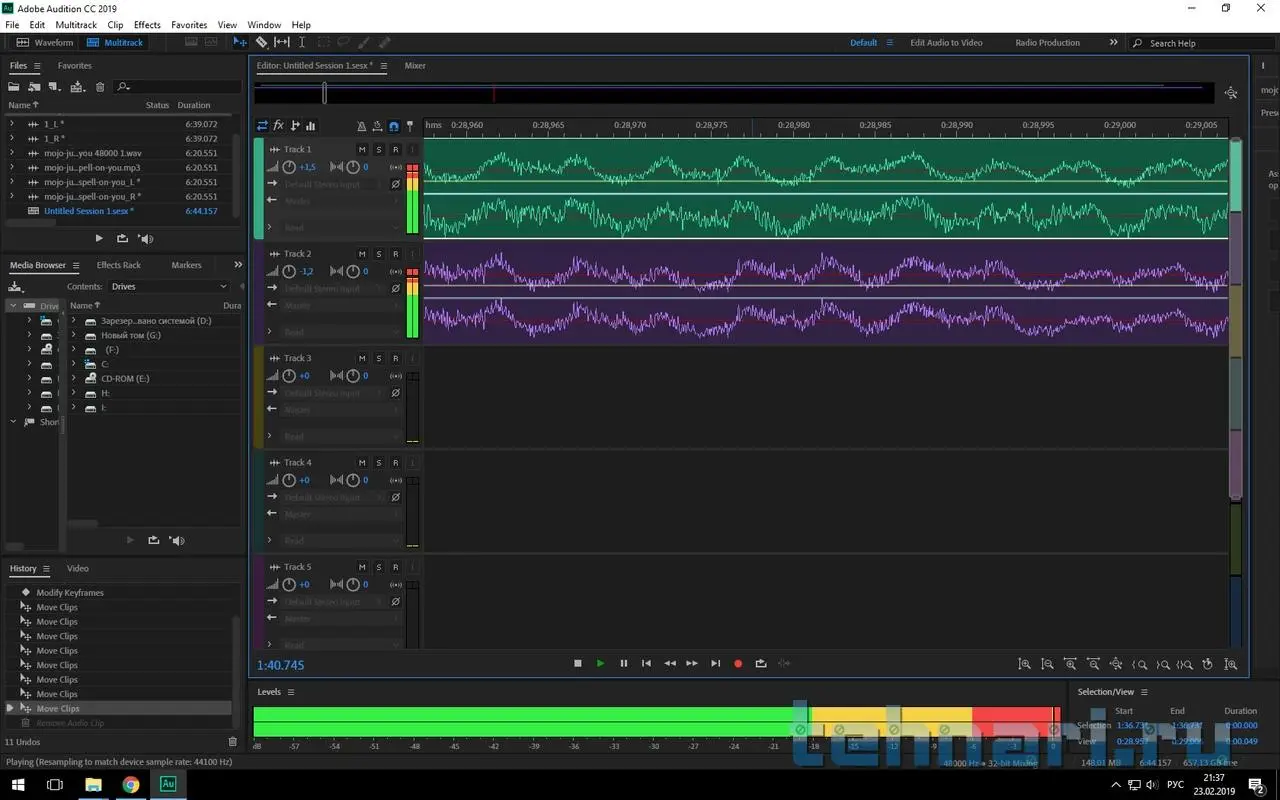Adjust Track 1 volume knob
The image size is (1280, 800).
[289, 167]
